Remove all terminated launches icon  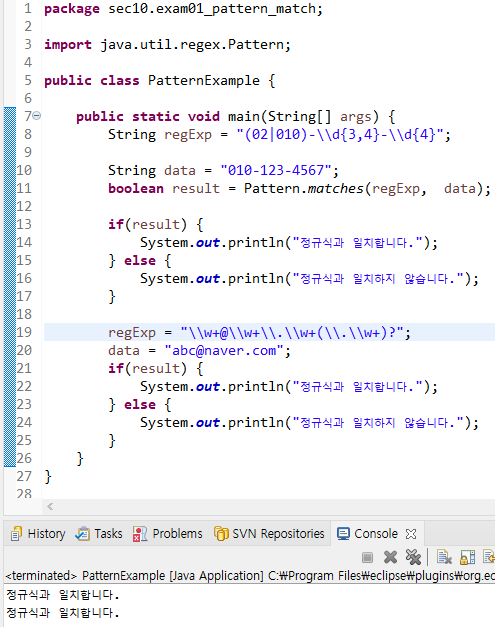[413, 557]
